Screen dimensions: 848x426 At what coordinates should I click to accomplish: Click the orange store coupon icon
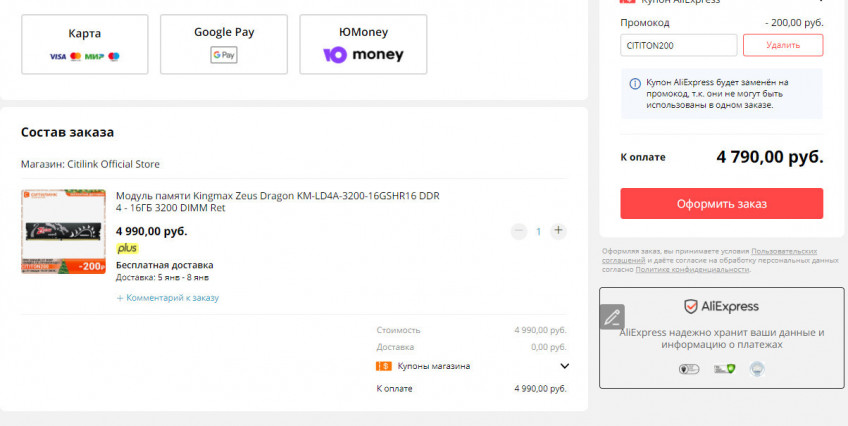(x=383, y=366)
